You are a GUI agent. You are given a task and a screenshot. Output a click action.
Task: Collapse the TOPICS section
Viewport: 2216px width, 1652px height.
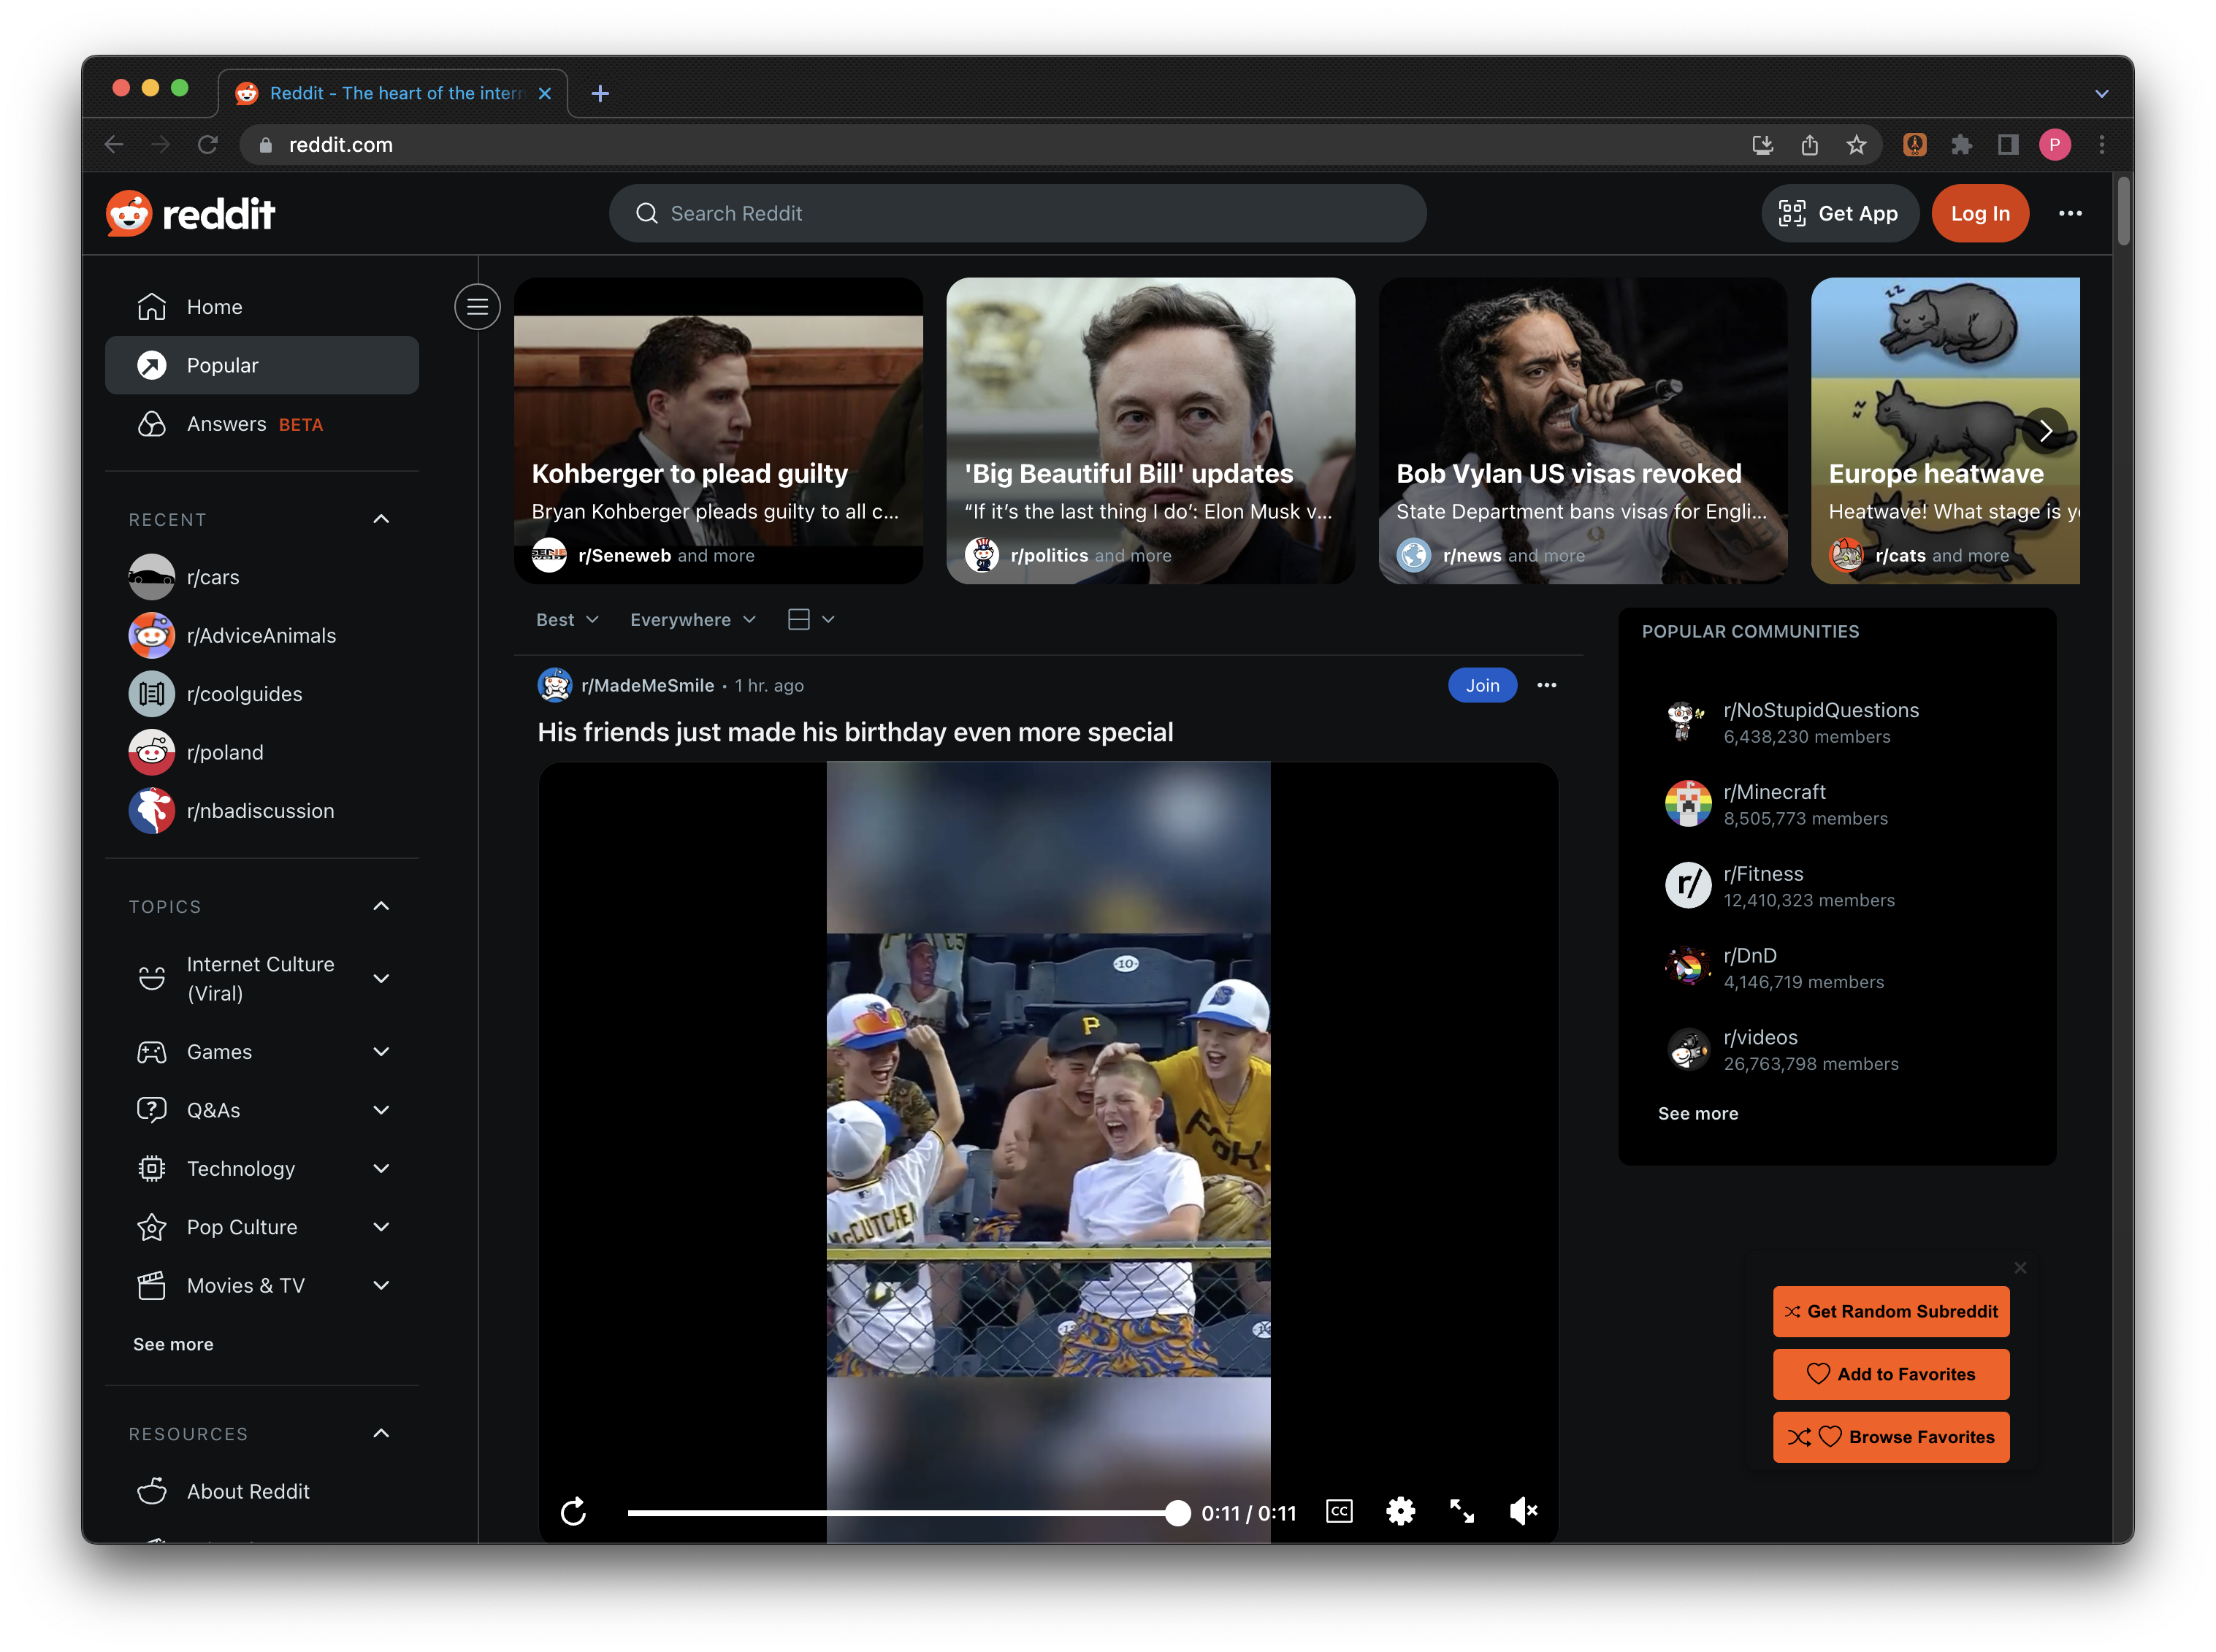click(381, 906)
